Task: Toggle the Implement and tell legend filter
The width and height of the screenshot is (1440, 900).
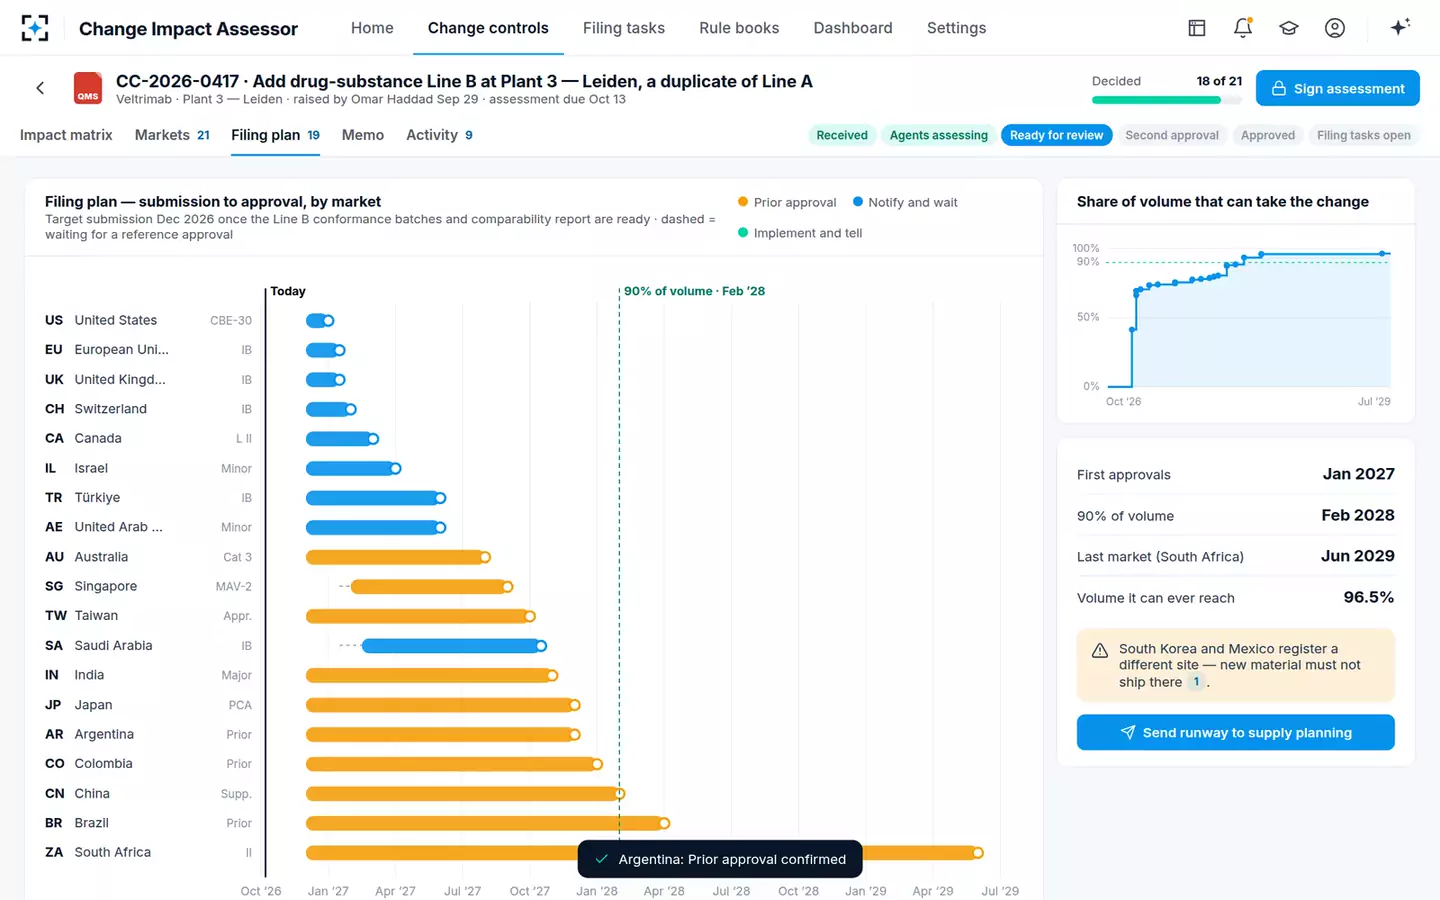Action: 800,233
